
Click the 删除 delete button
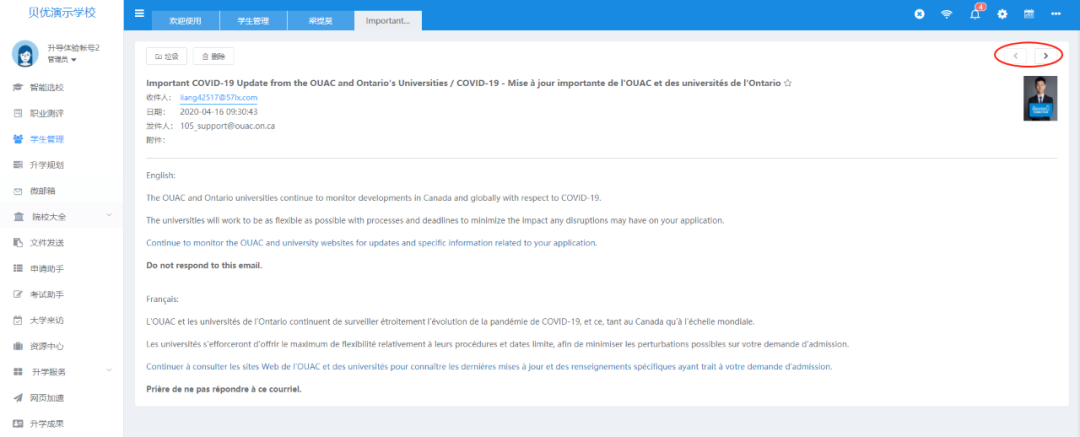point(213,56)
